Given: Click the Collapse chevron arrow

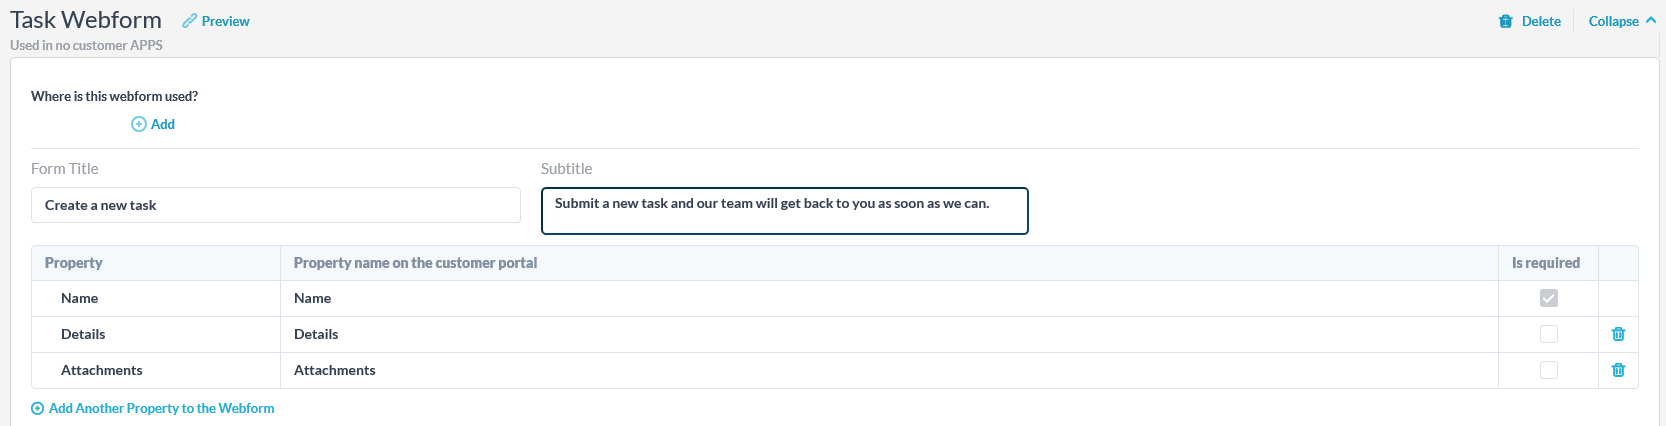Looking at the screenshot, I should [x=1651, y=20].
